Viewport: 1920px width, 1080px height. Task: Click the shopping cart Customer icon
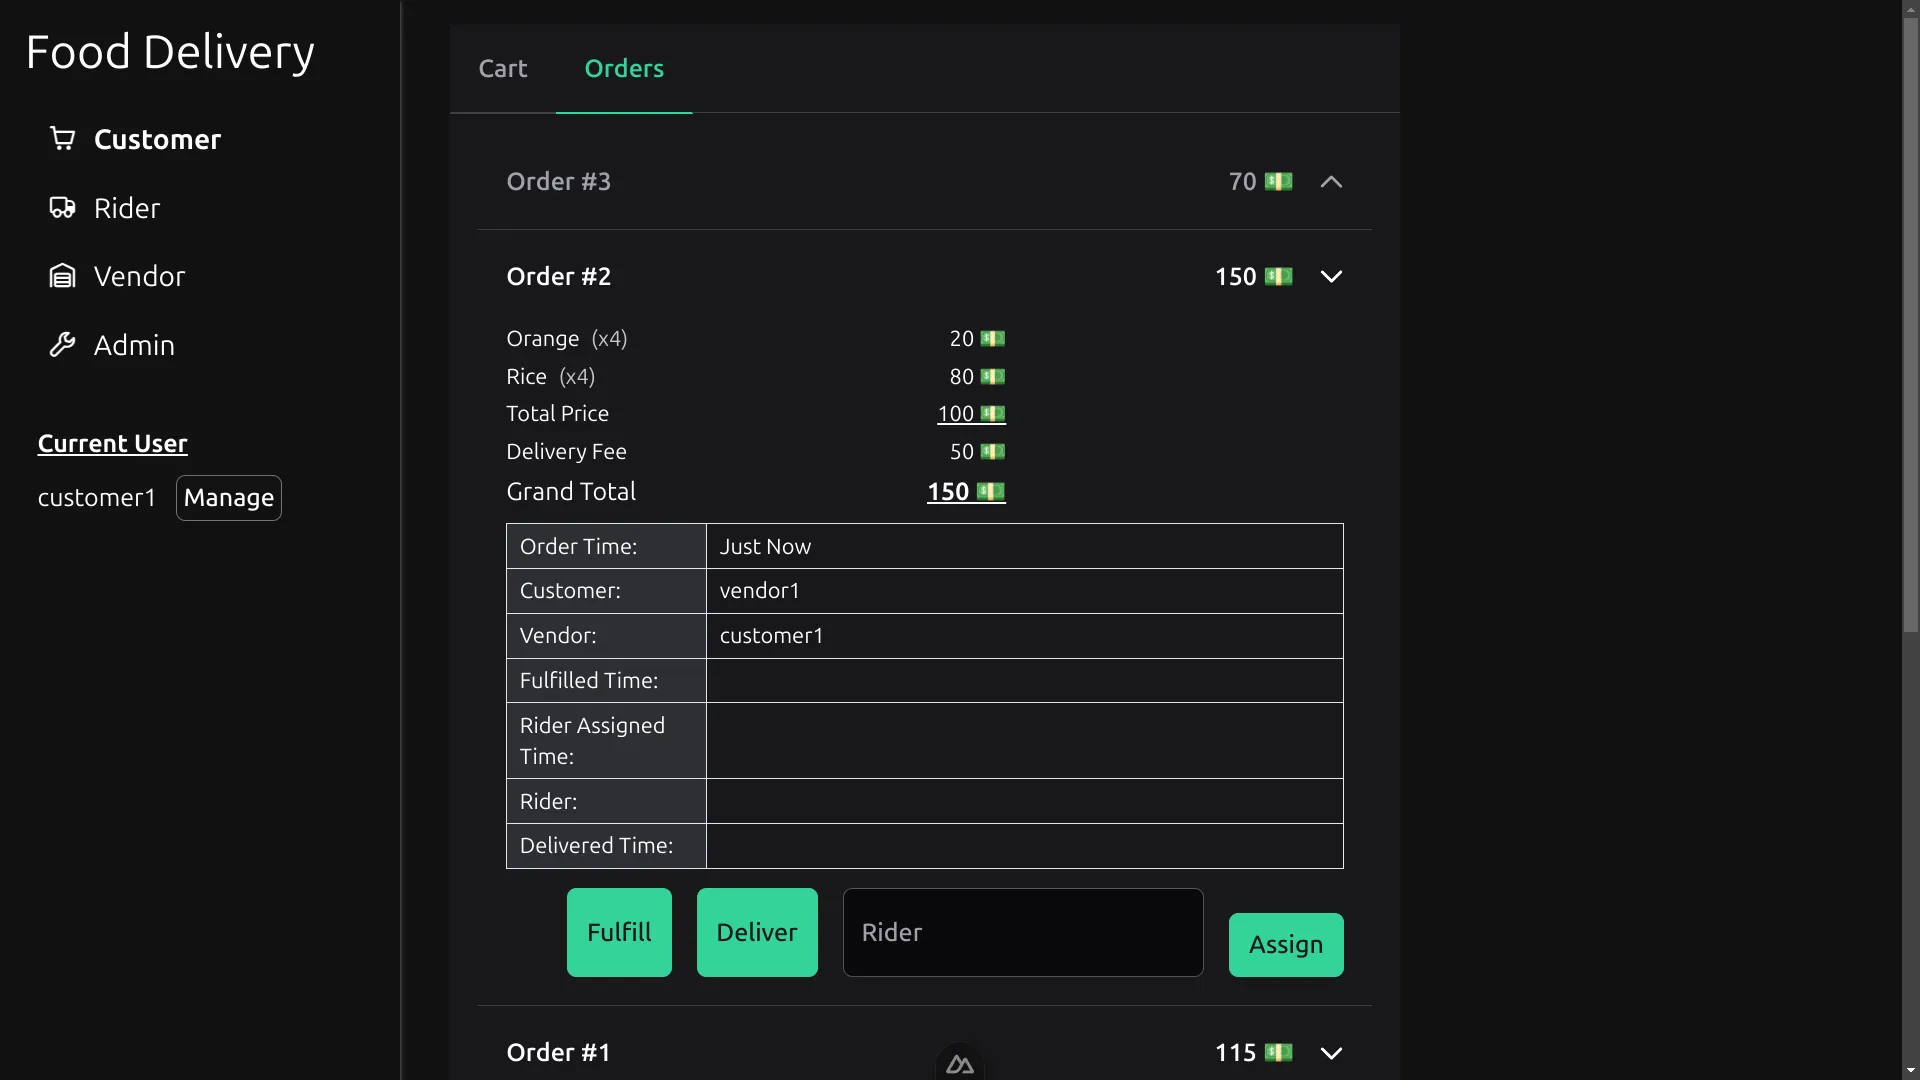tap(62, 139)
